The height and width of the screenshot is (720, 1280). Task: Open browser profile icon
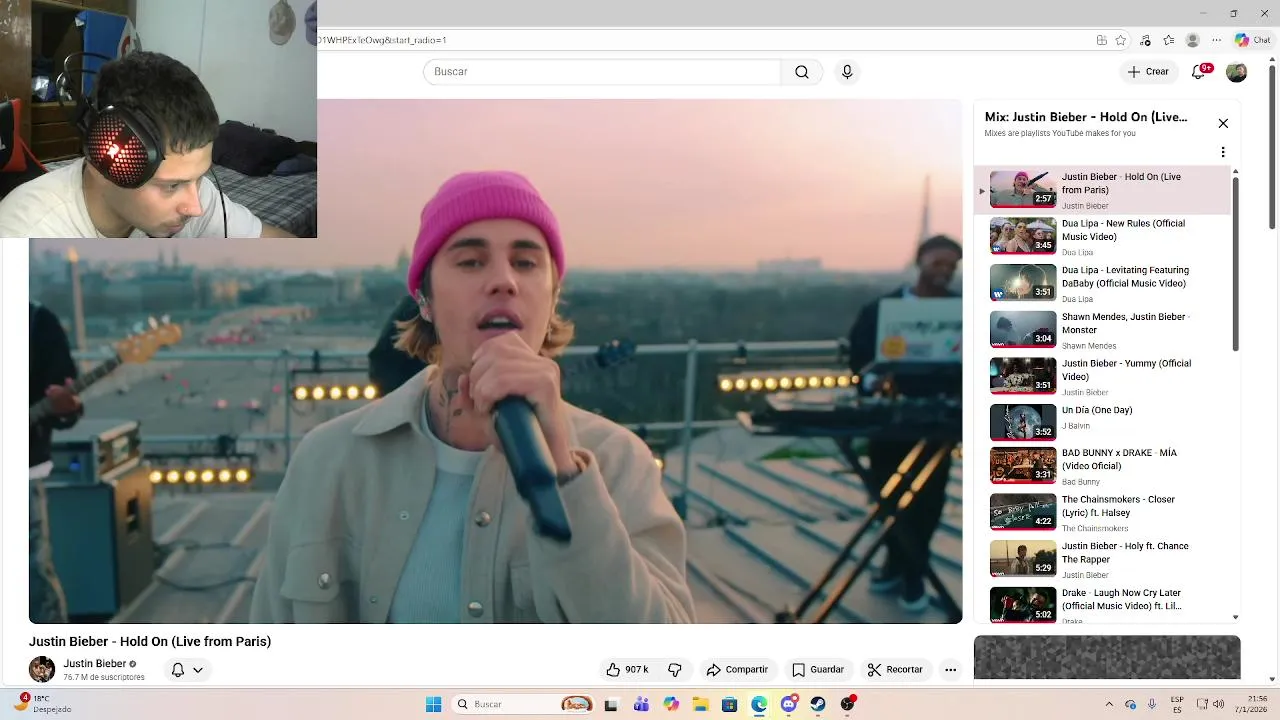1192,40
